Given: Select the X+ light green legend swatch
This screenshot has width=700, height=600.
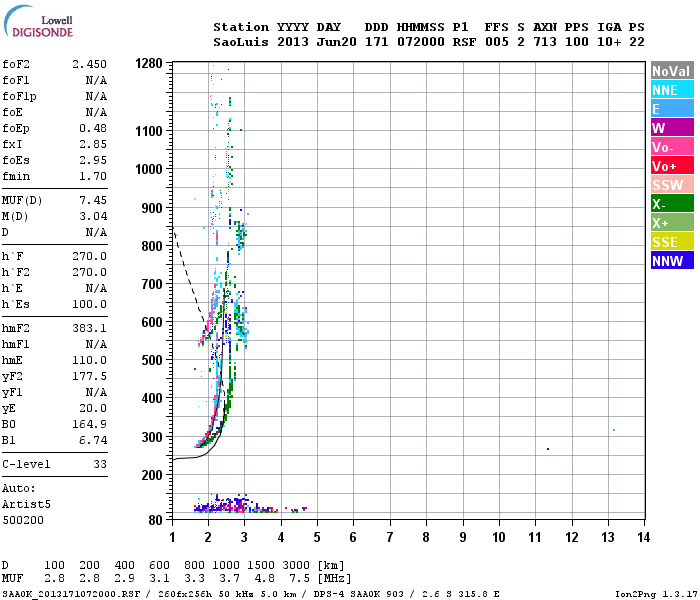Looking at the screenshot, I should point(672,223).
